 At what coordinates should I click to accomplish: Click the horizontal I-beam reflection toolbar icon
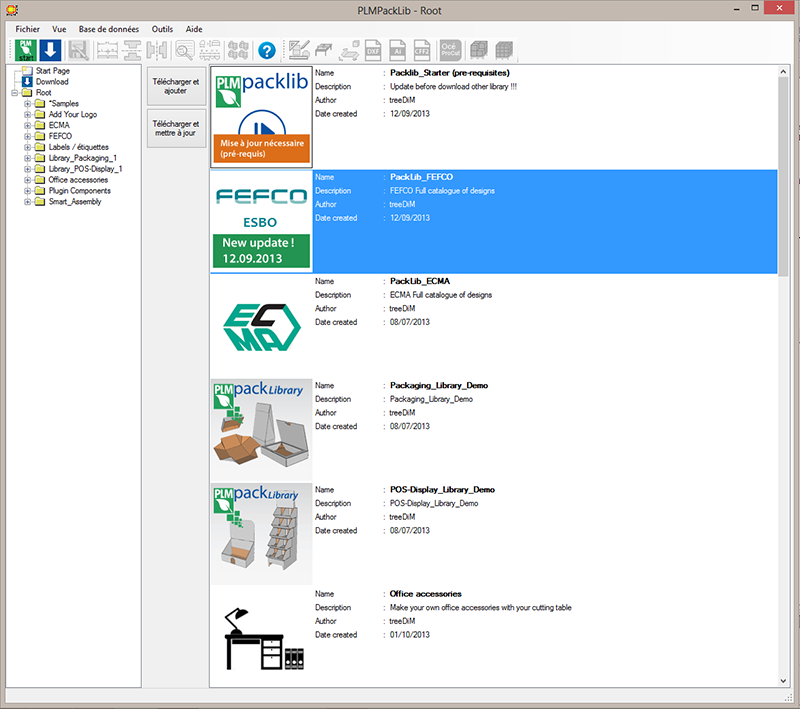click(133, 50)
